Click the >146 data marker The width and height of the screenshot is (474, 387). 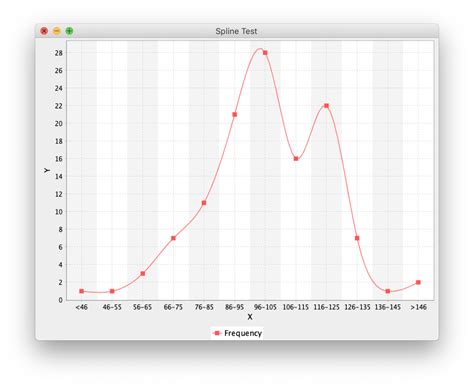tap(418, 282)
